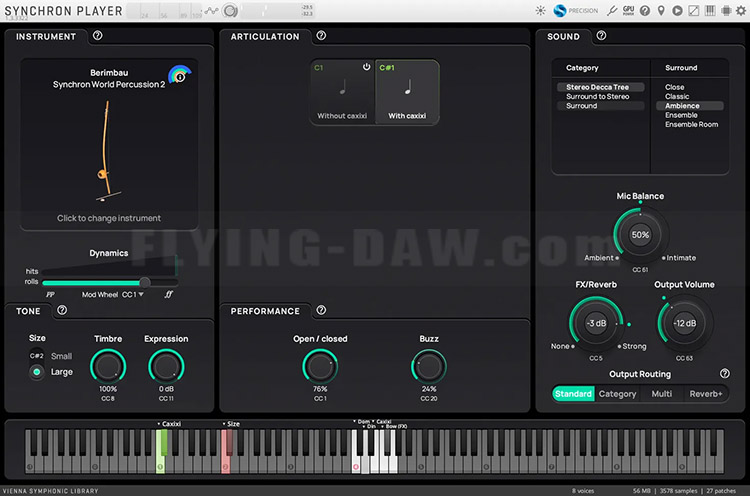Open the tuning fork settings
Screen dimensions: 750x496
pos(612,11)
